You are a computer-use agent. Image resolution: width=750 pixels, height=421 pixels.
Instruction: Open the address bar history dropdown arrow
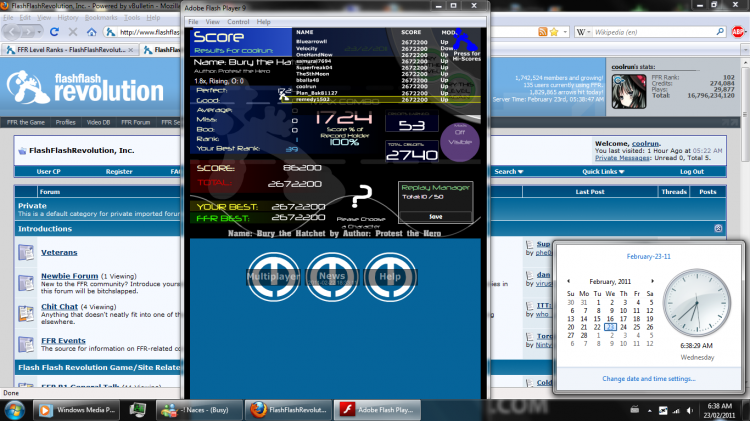565,32
